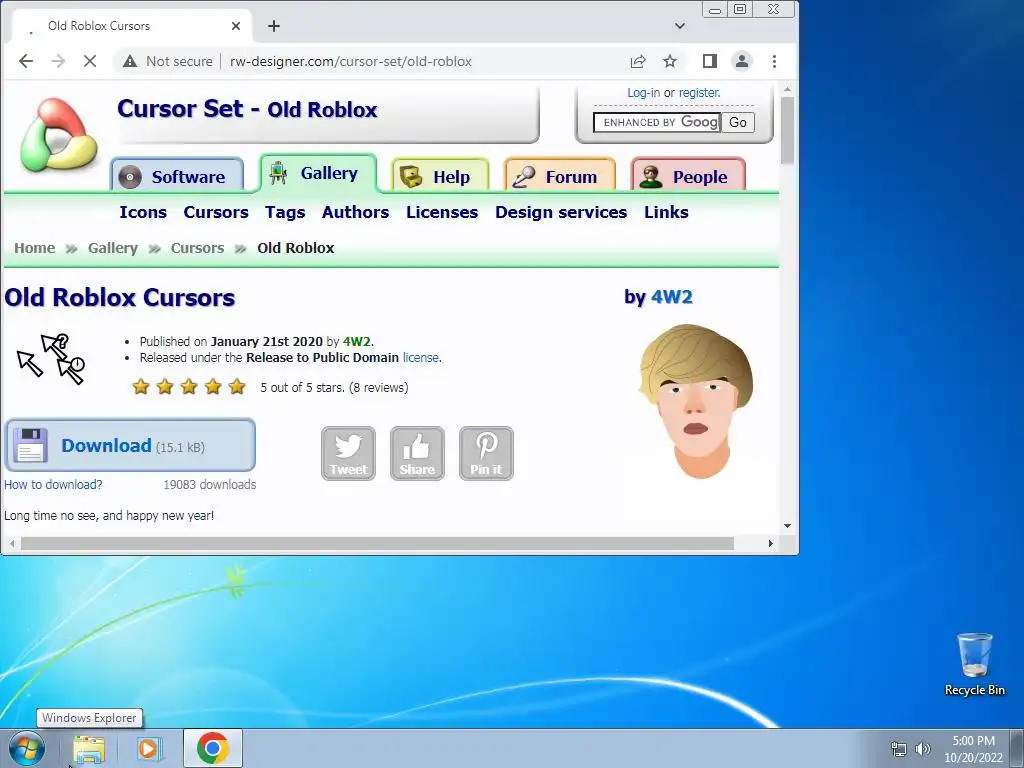Click the horizontal scrollbar thumb

point(377,543)
